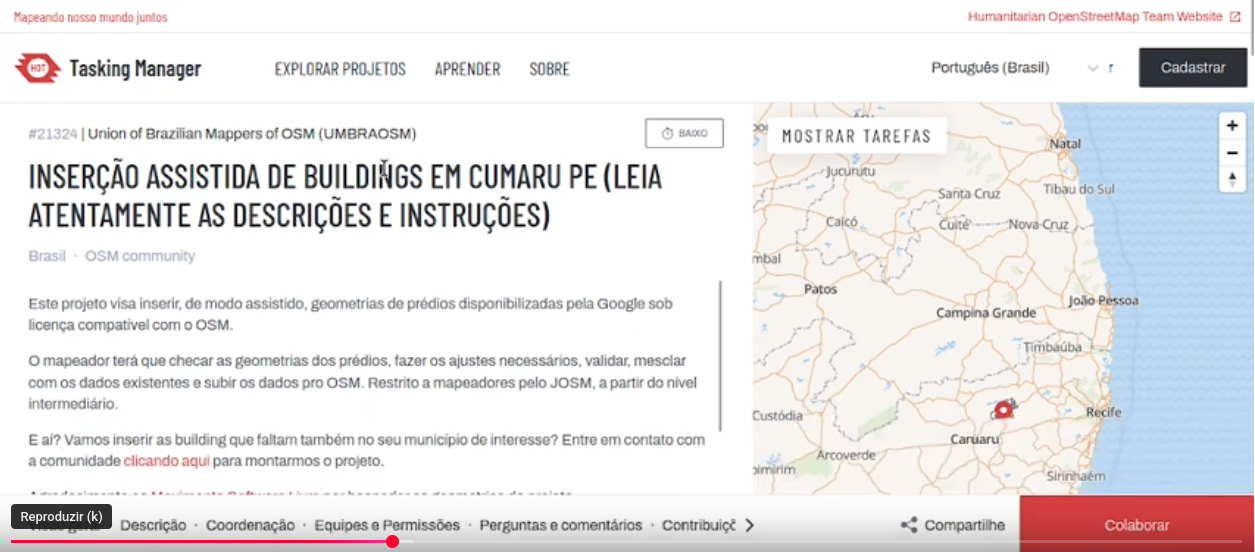Zoom in the map with plus button
Image resolution: width=1255 pixels, height=552 pixels.
(x=1232, y=126)
